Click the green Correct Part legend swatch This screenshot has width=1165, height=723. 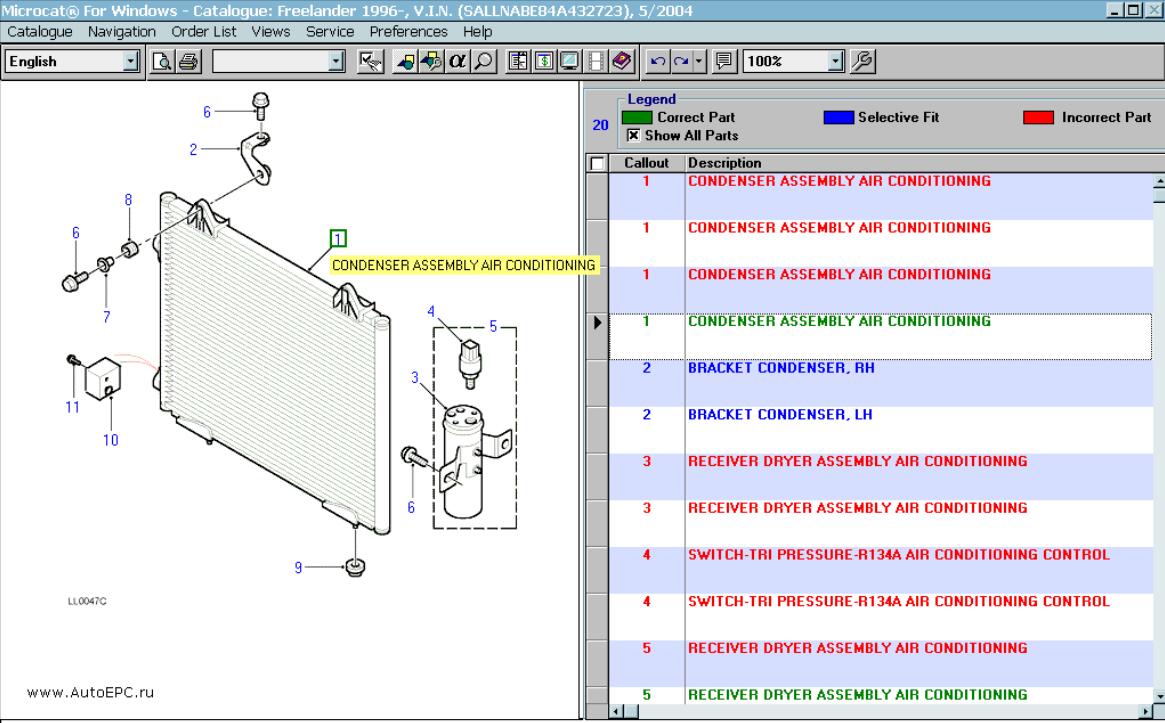(x=638, y=117)
